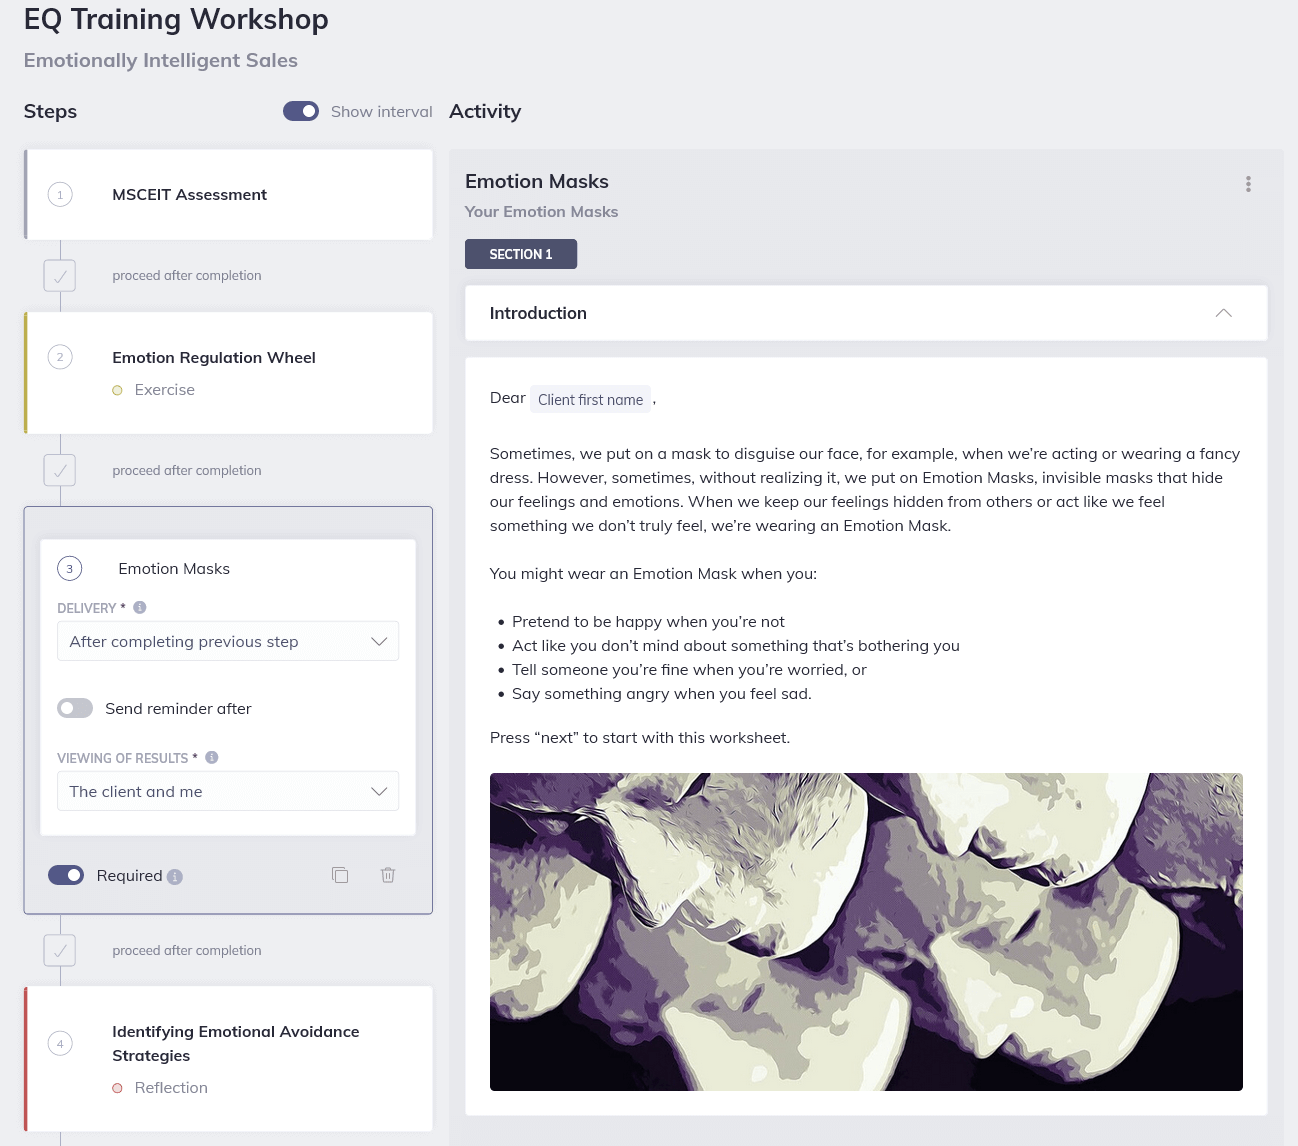Screen dimensions: 1298x1146
Task: Duplicate the Emotion Masks step
Action: 340,875
